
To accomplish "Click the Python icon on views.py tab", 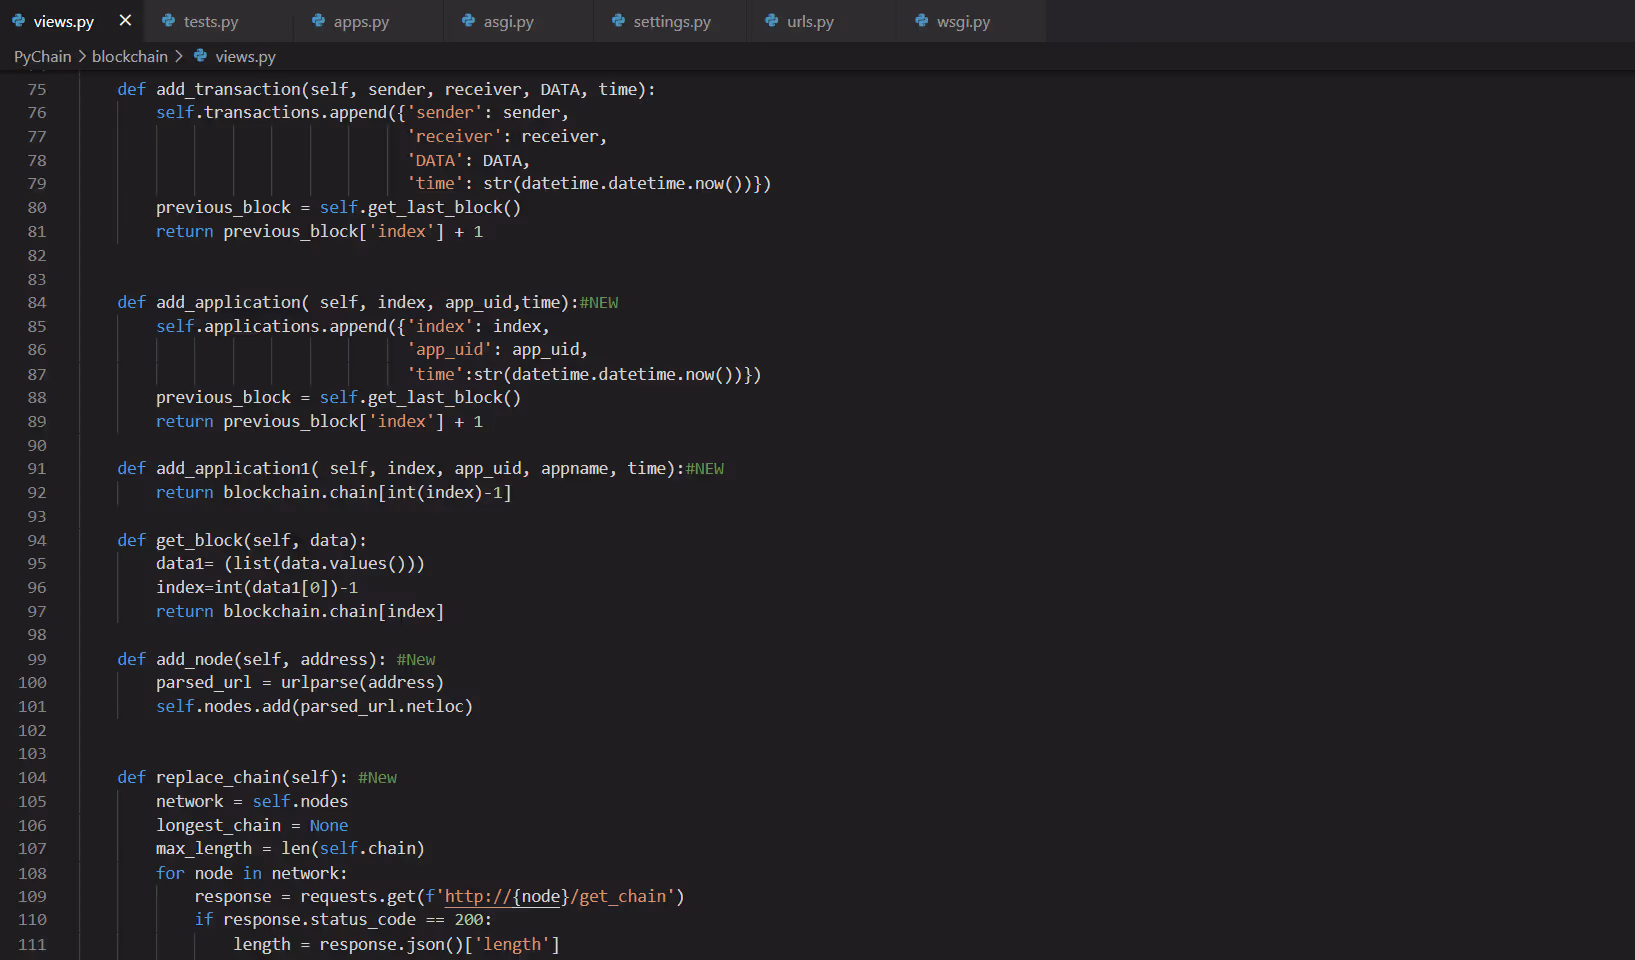I will [x=18, y=21].
